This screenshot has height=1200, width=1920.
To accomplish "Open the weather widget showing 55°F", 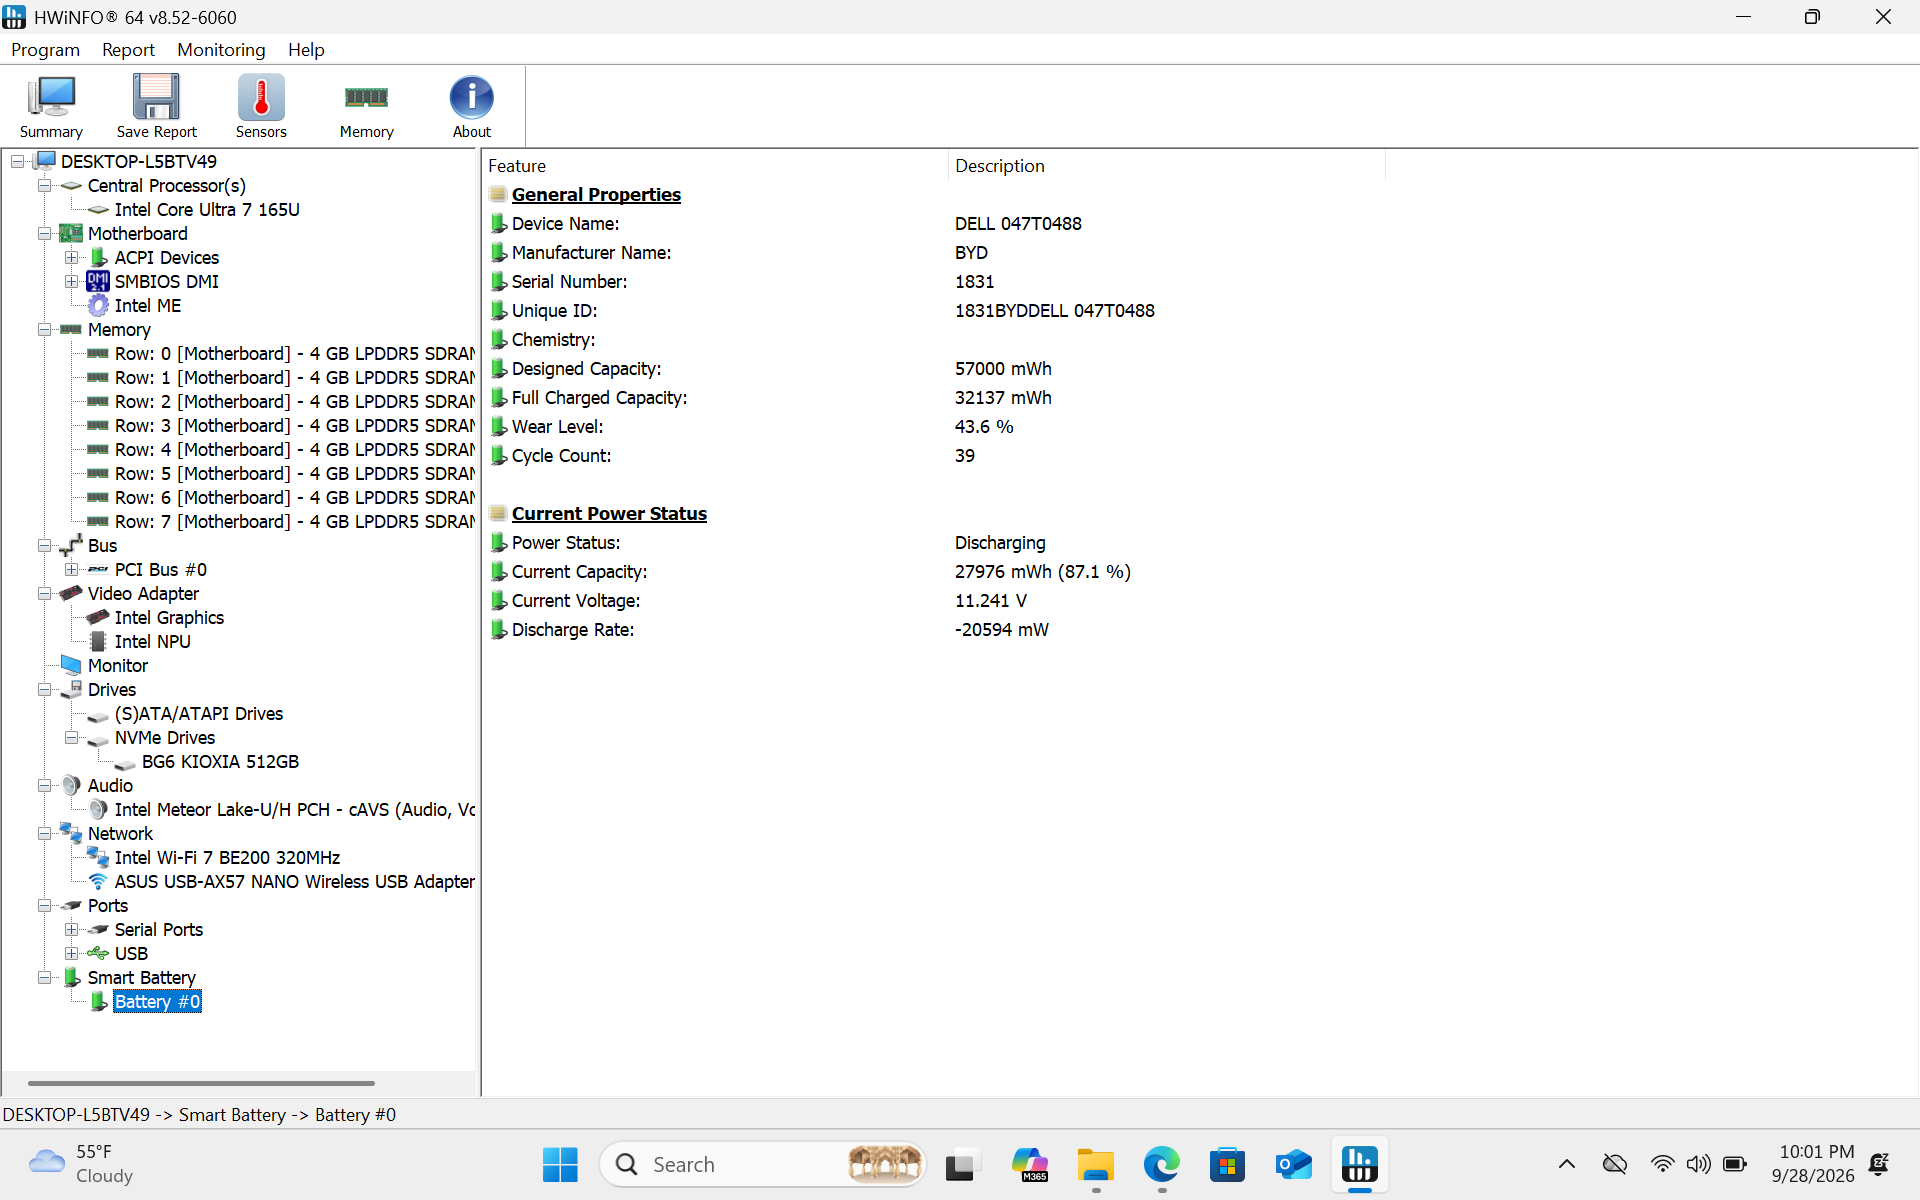I will coord(82,1165).
